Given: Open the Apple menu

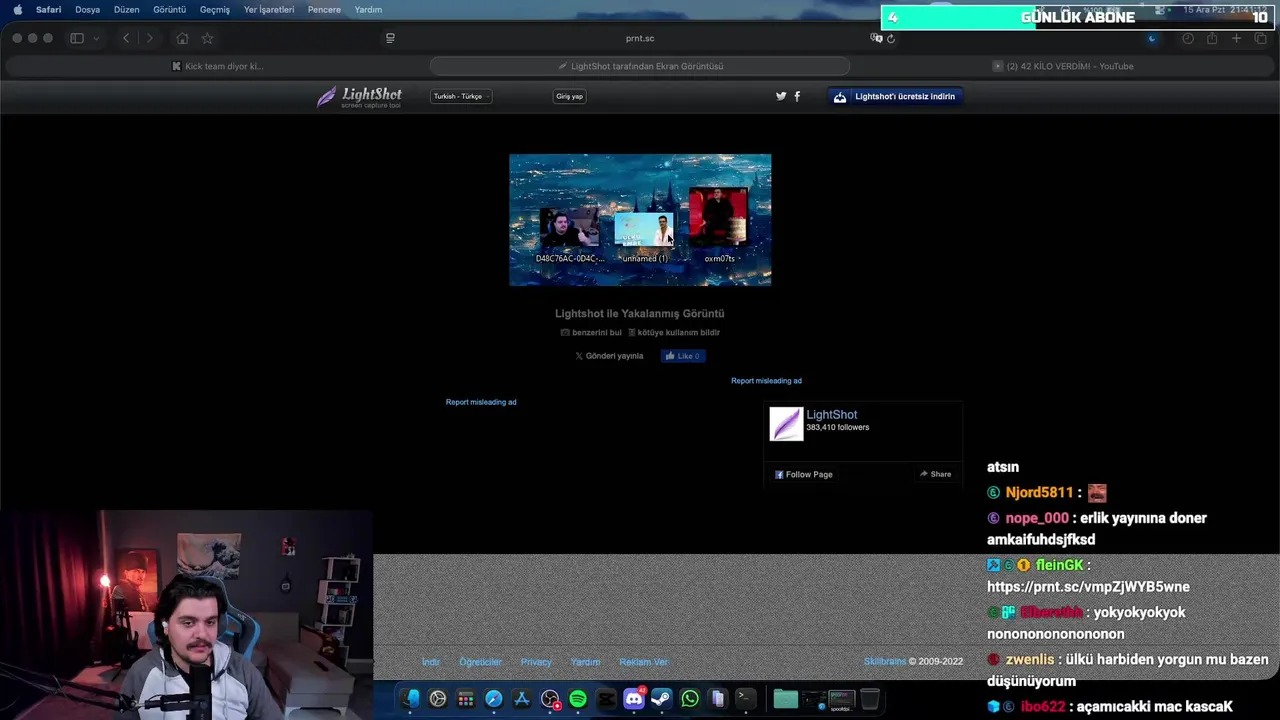Looking at the screenshot, I should 17,9.
